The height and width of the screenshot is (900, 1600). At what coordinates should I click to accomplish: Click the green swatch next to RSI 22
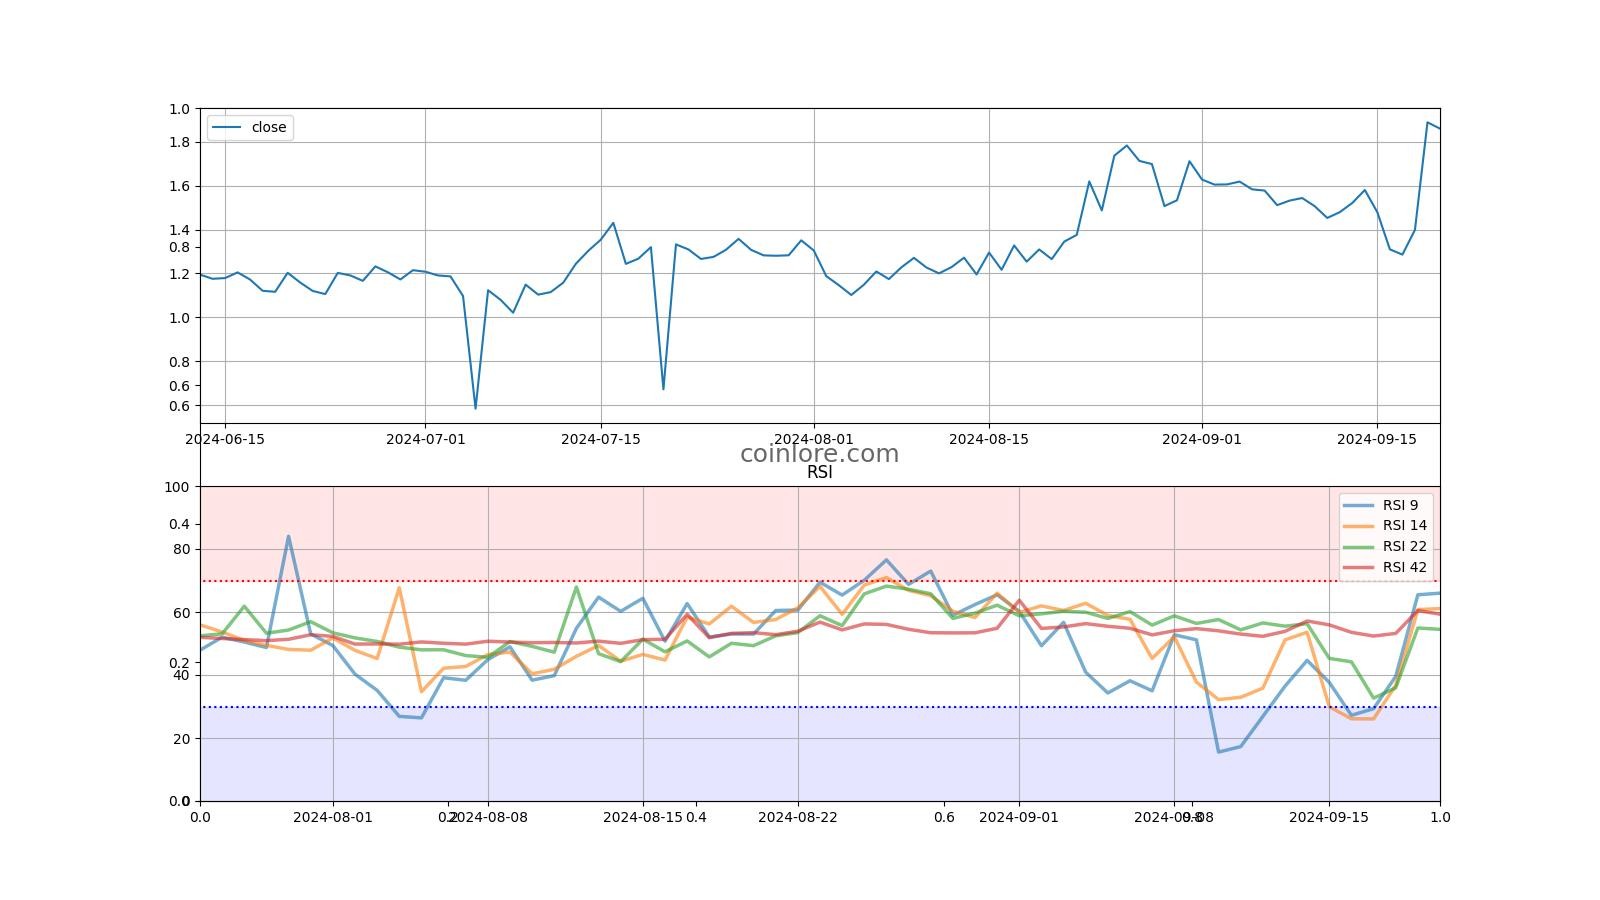point(1359,546)
